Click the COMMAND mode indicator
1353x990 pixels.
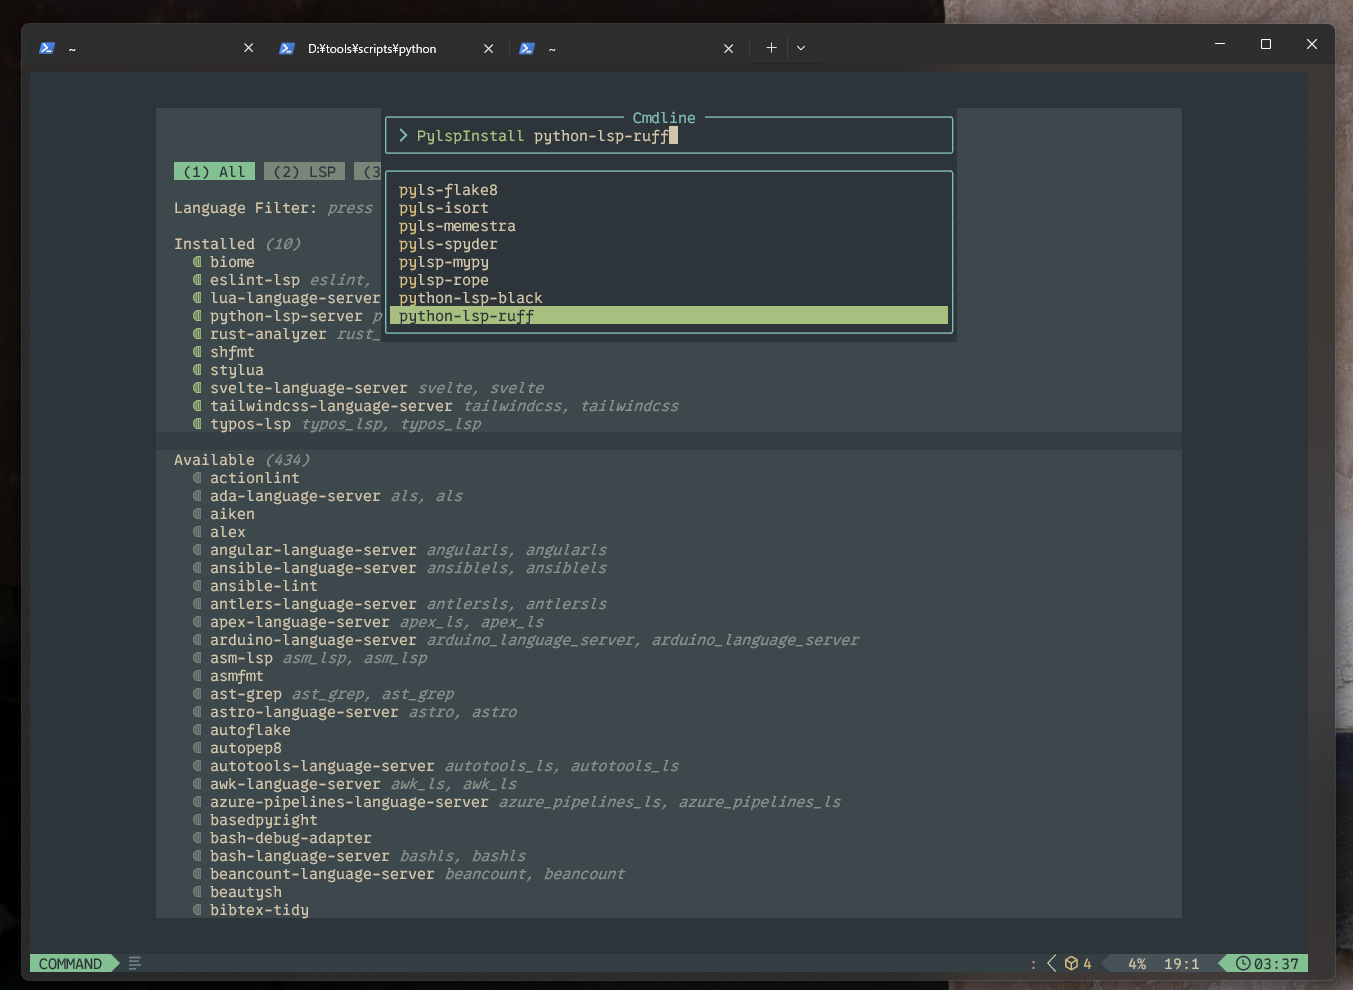[x=68, y=963]
